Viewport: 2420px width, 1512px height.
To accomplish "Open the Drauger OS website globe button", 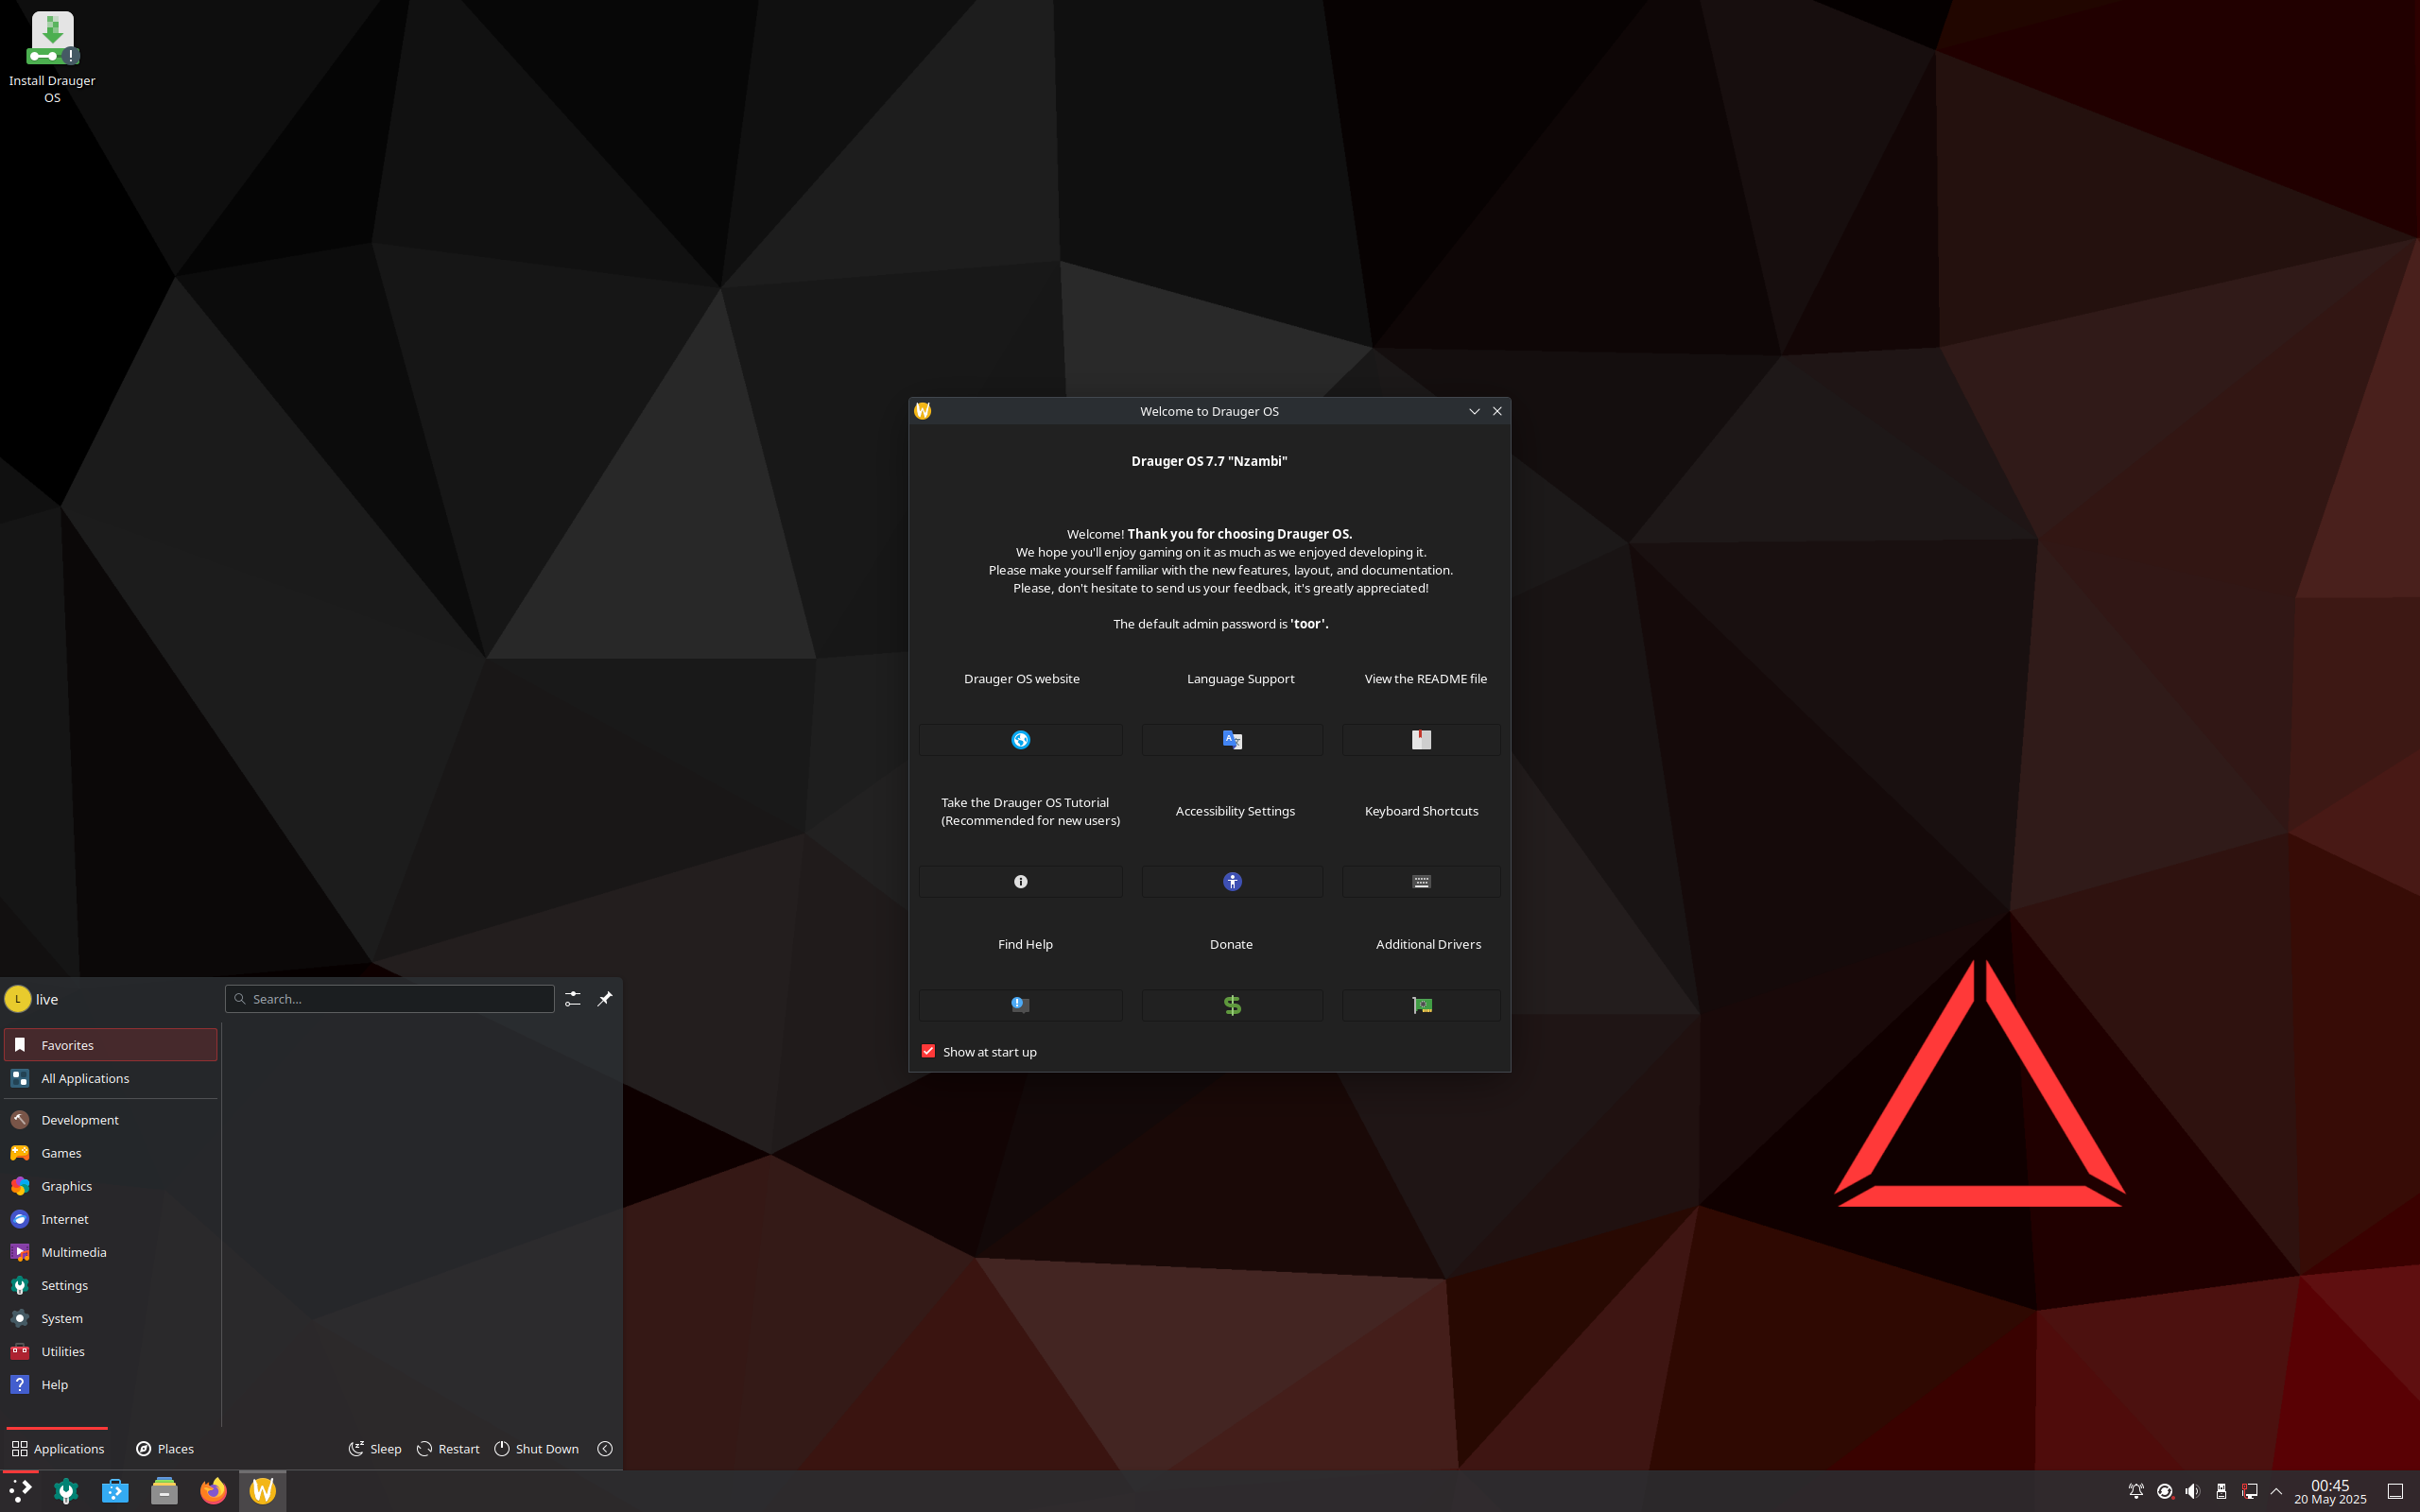I will [1020, 740].
